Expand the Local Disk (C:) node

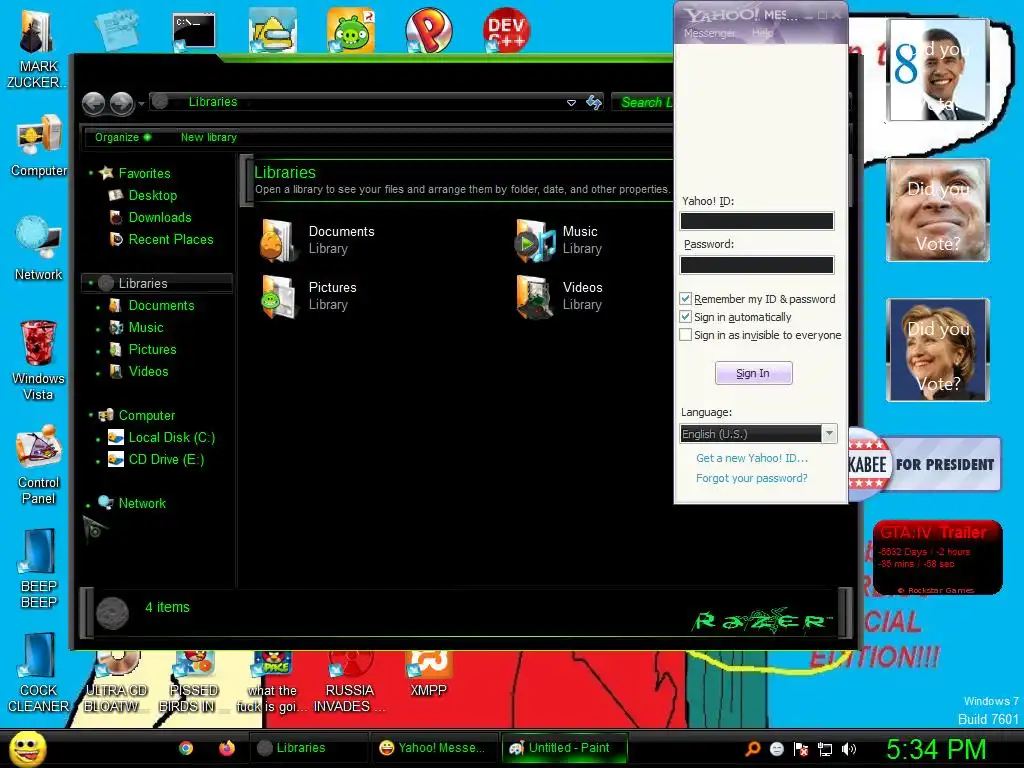pyautogui.click(x=98, y=439)
